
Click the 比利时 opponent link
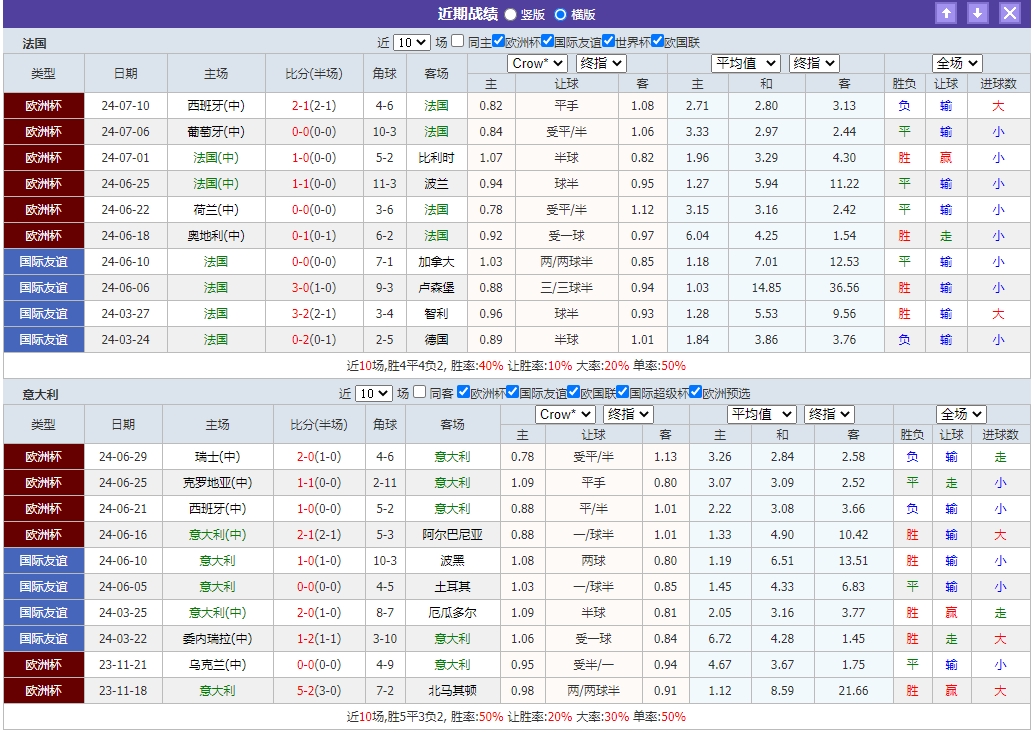tap(437, 157)
